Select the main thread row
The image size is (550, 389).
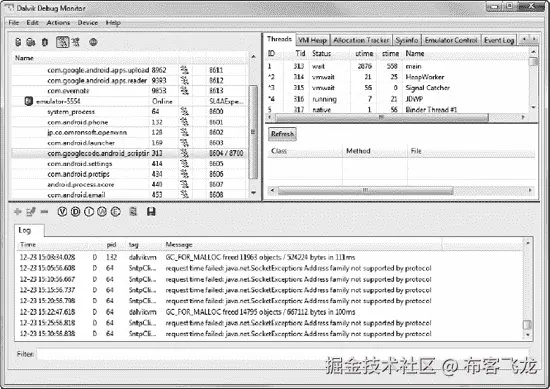(397, 66)
